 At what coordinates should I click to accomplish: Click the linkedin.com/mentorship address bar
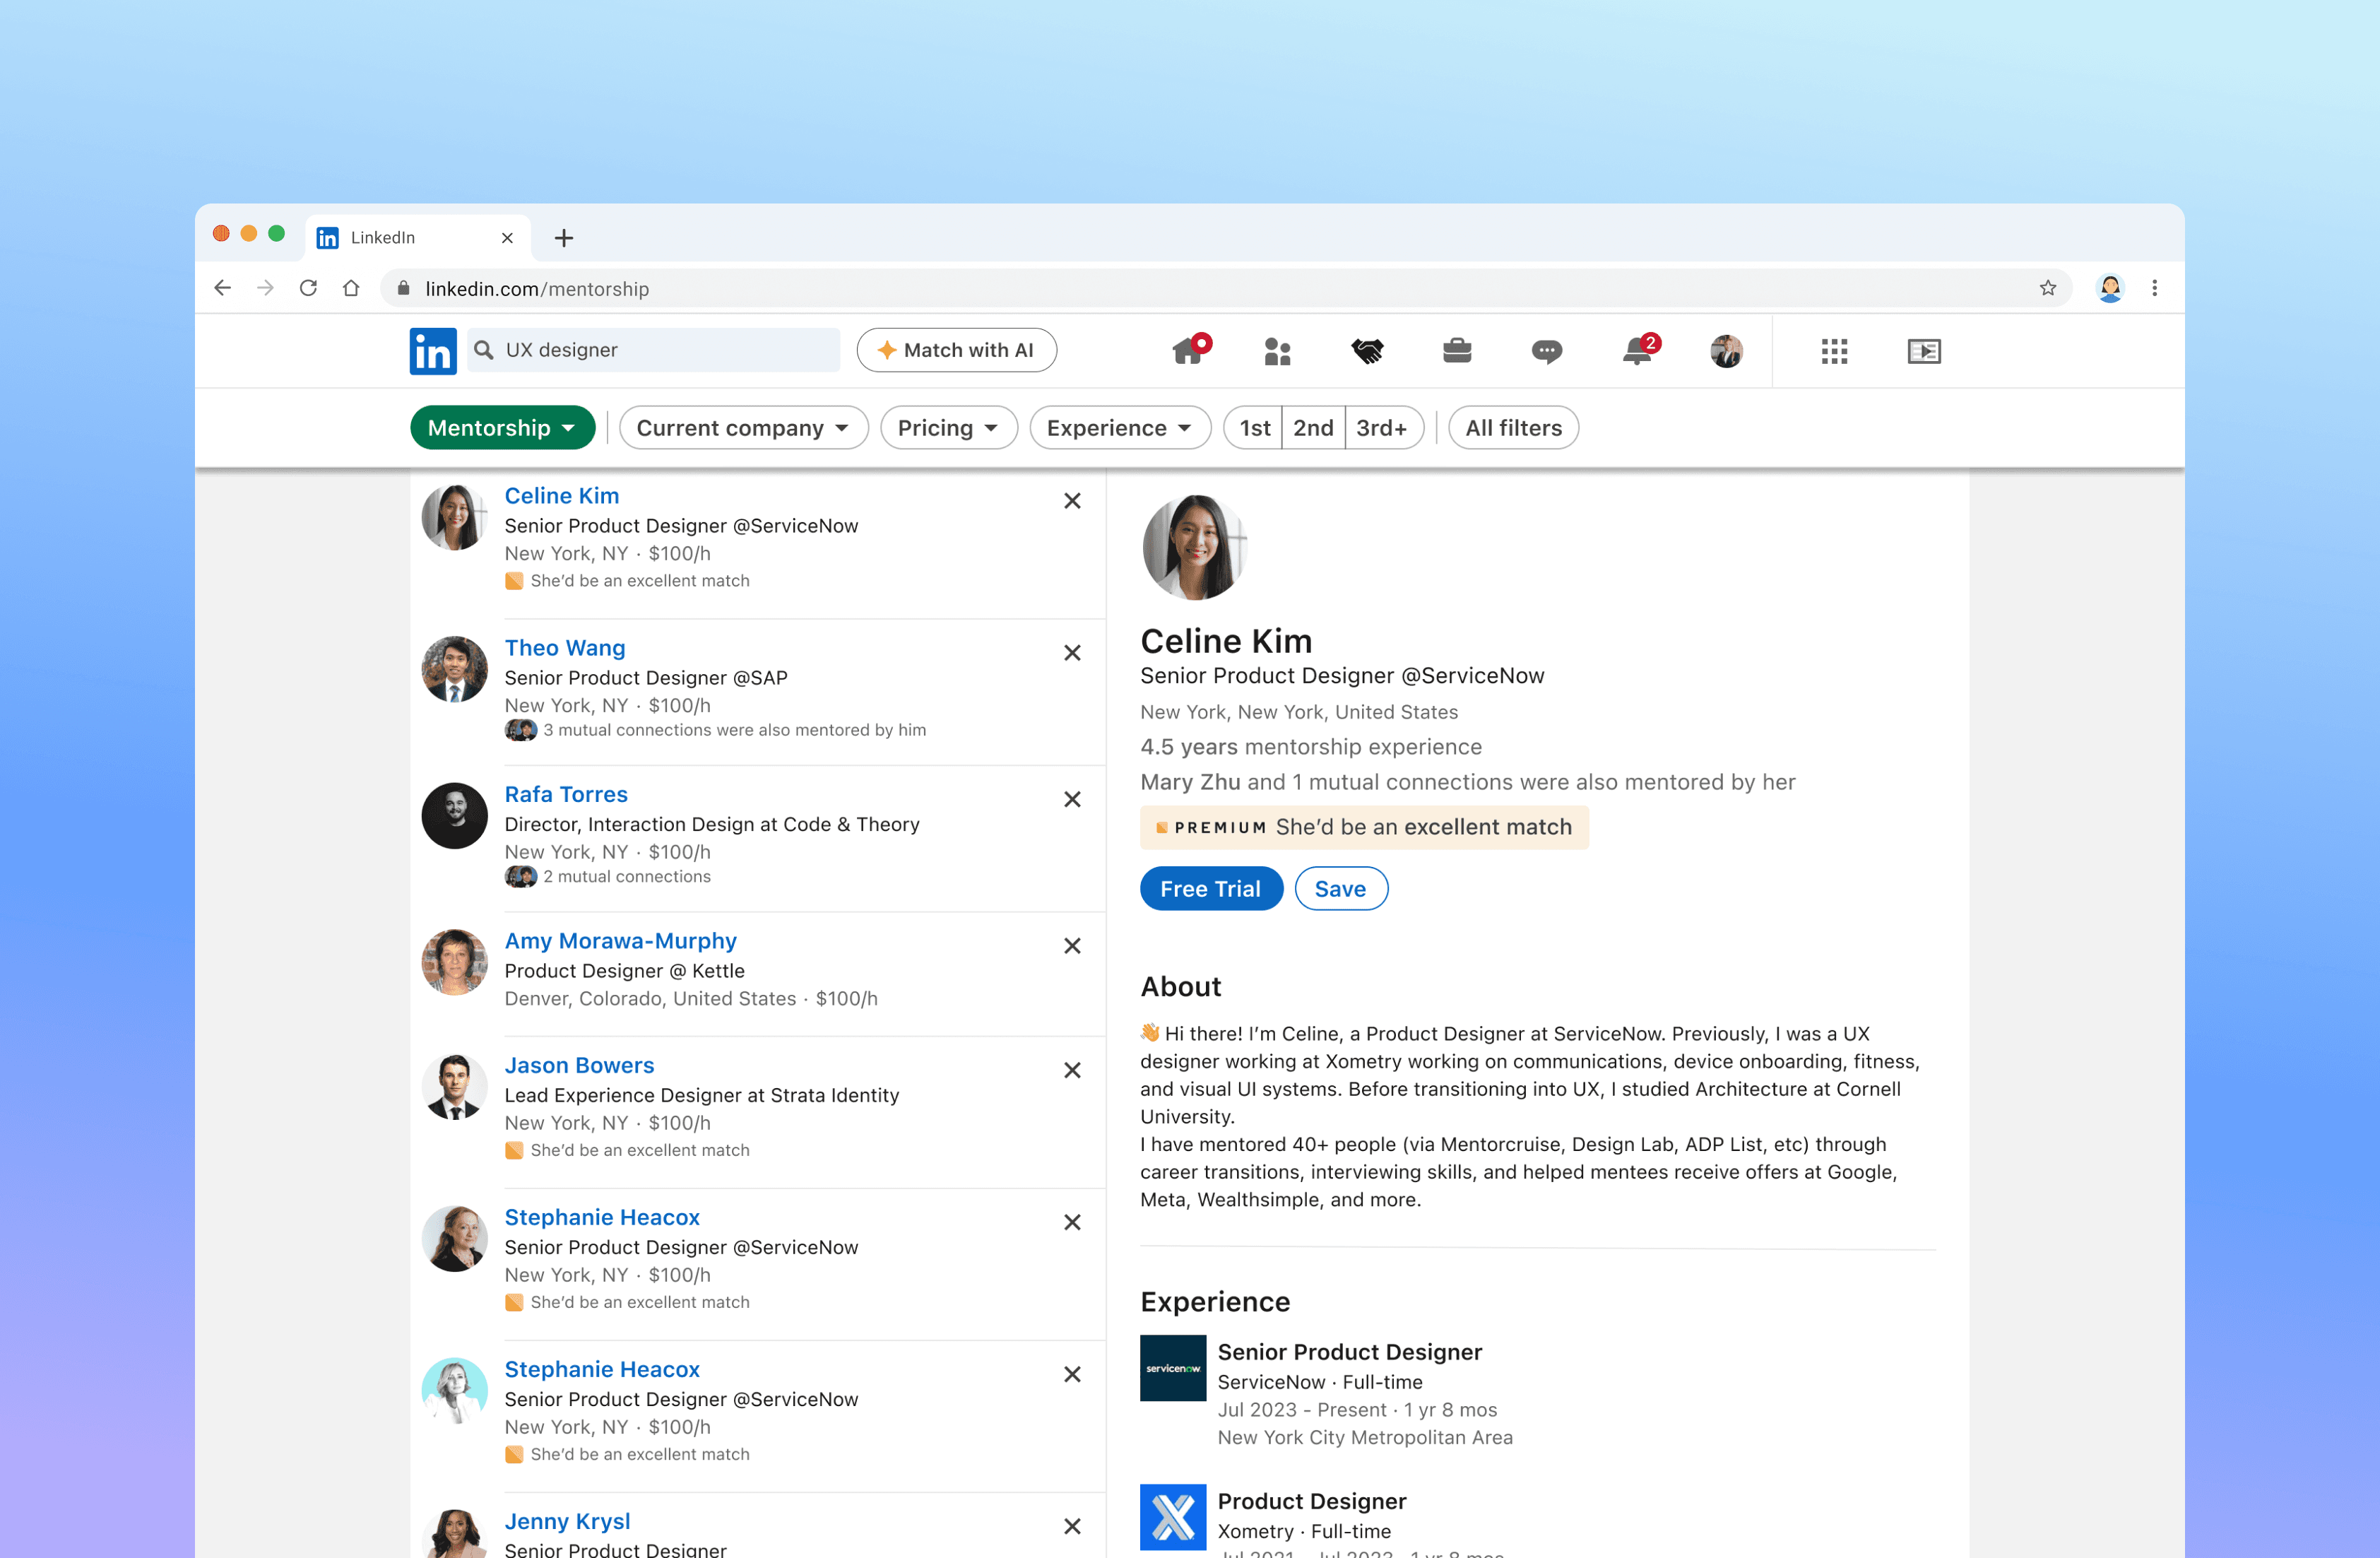click(x=1226, y=288)
